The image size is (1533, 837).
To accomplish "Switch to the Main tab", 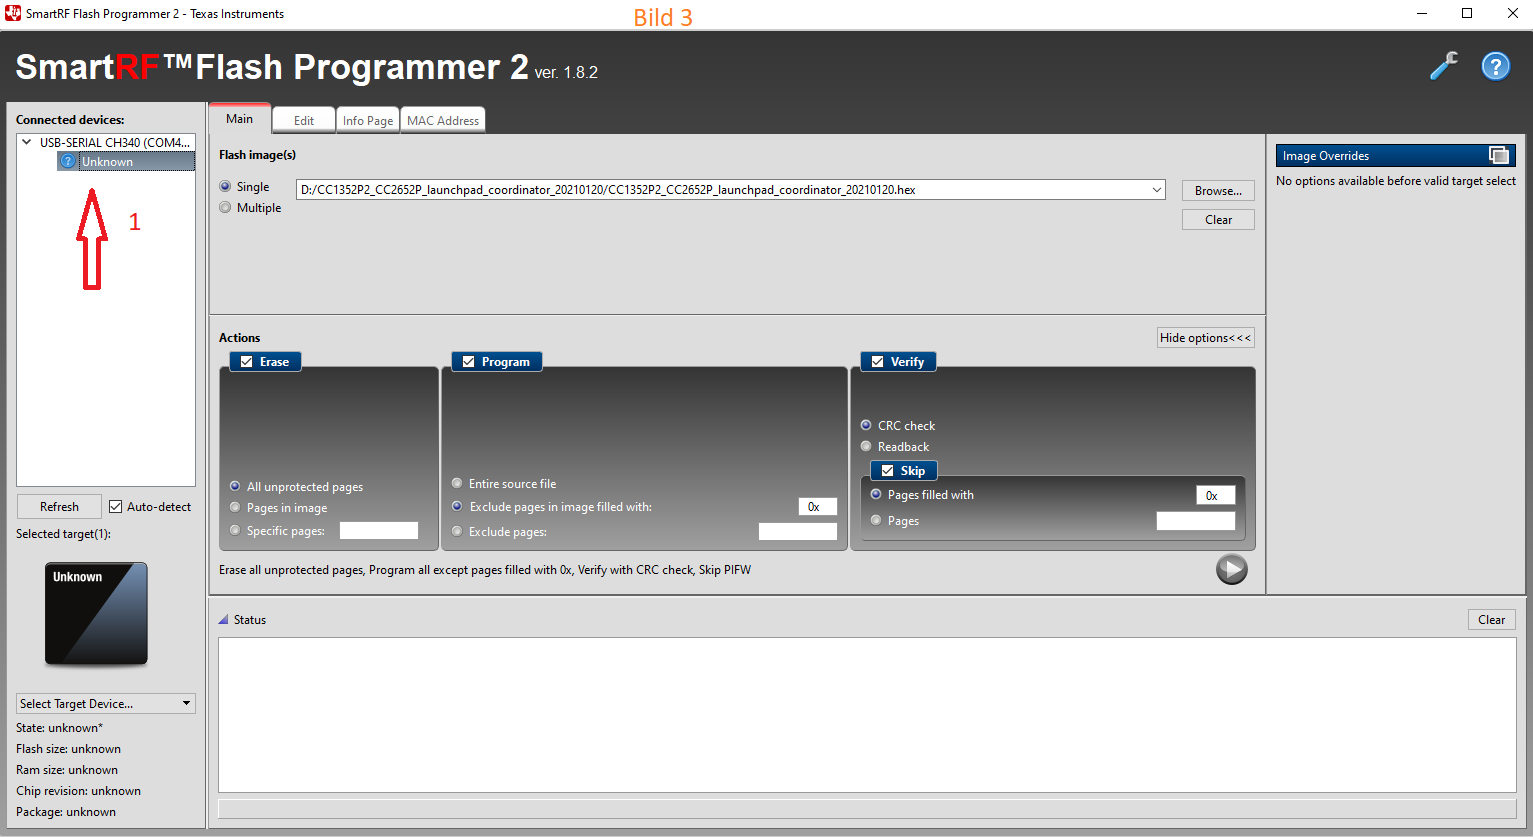I will (x=239, y=118).
